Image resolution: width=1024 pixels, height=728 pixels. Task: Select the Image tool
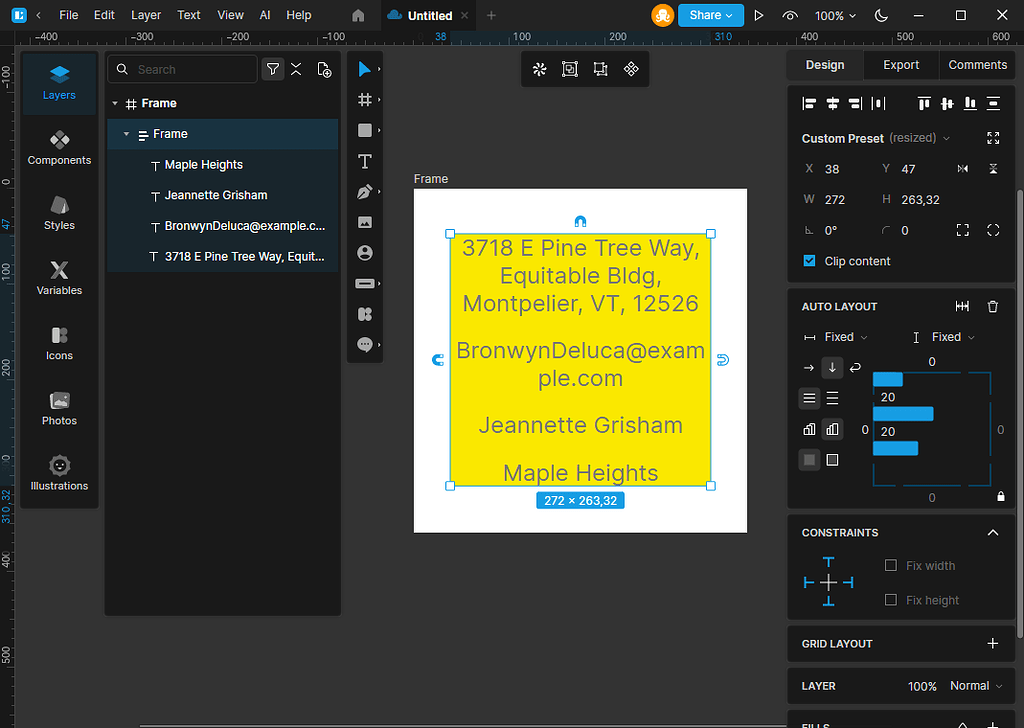pyautogui.click(x=365, y=222)
